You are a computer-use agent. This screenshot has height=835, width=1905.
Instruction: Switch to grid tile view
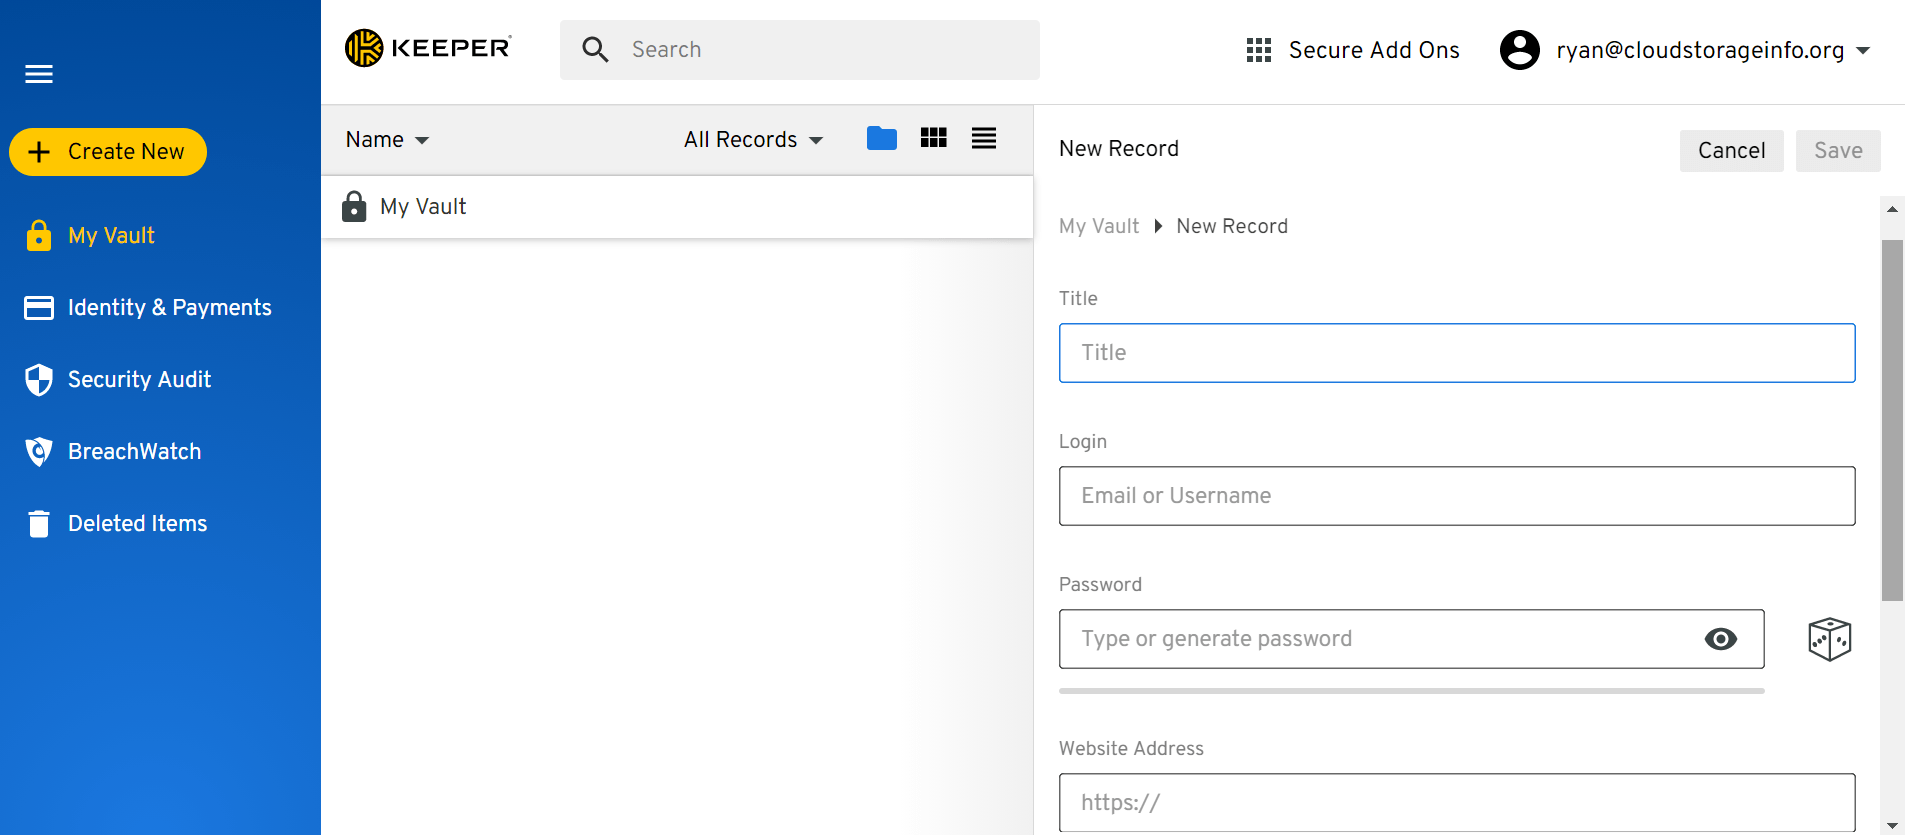tap(934, 138)
